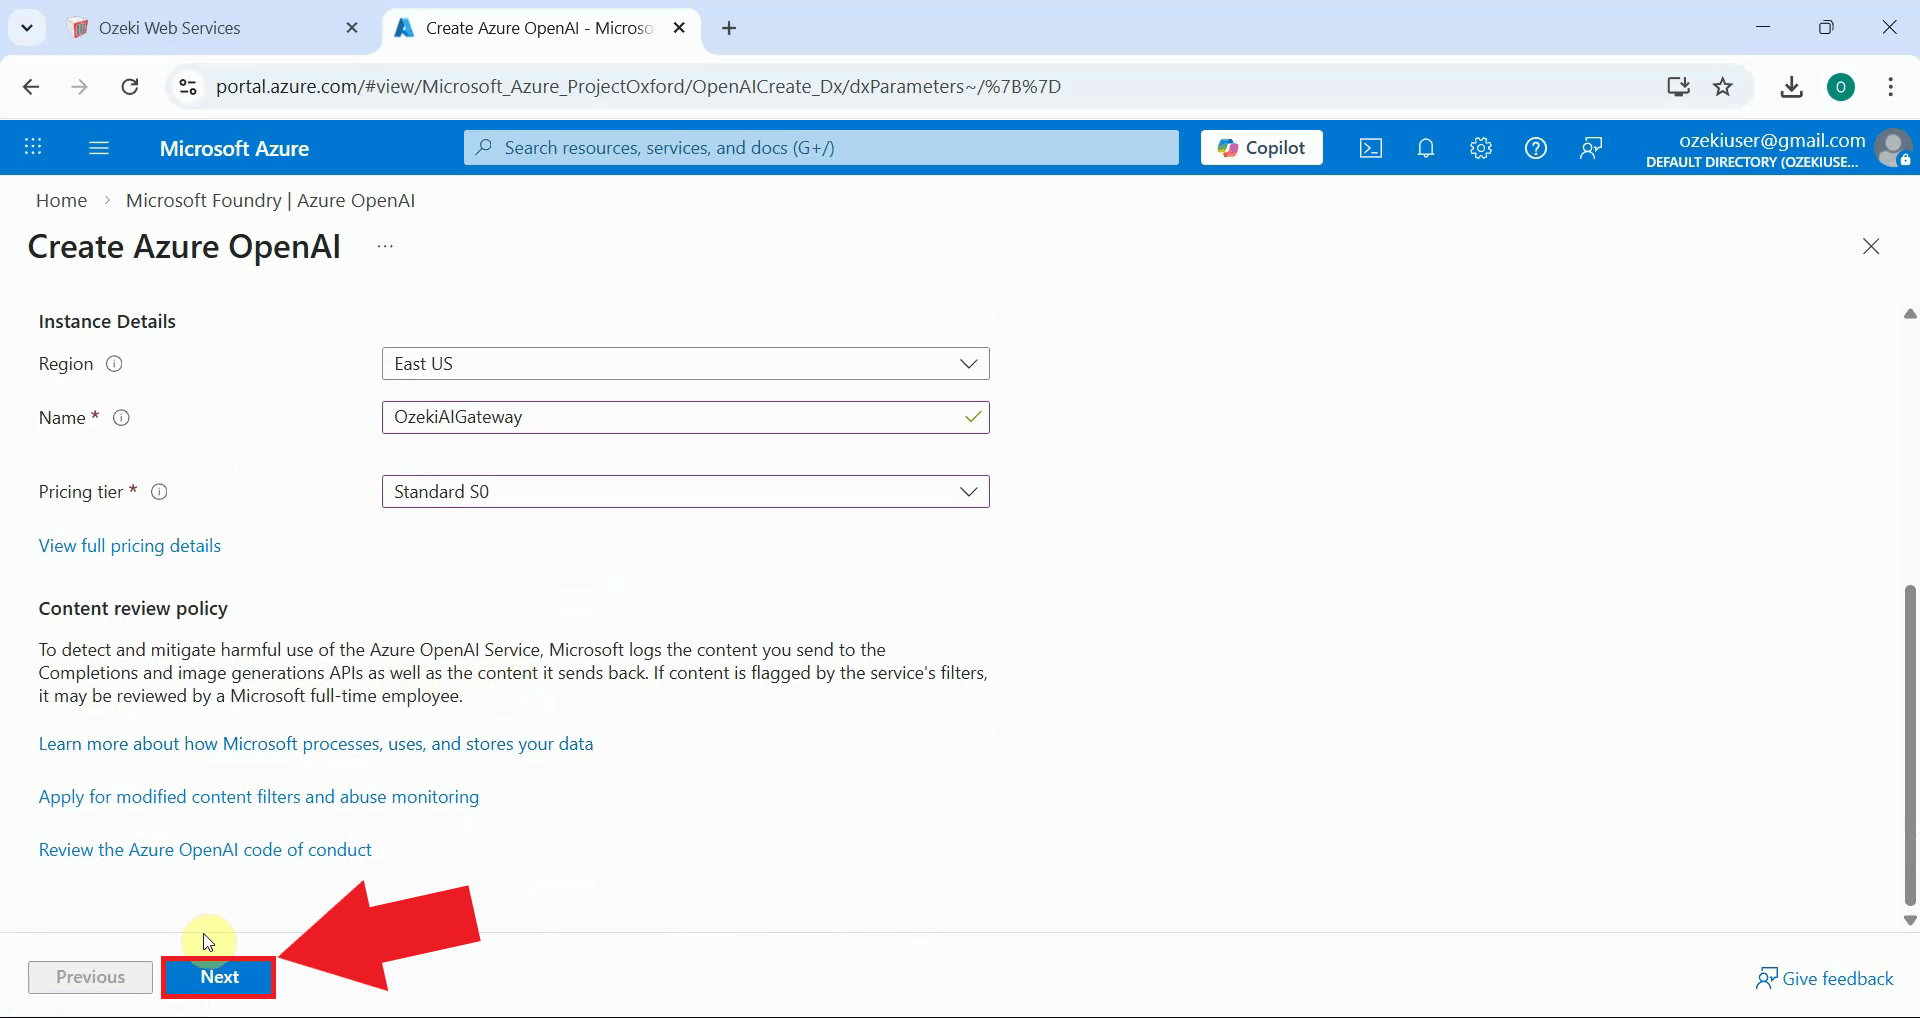Viewport: 1920px width, 1018px height.
Task: Click the Name input field
Action: coord(670,418)
